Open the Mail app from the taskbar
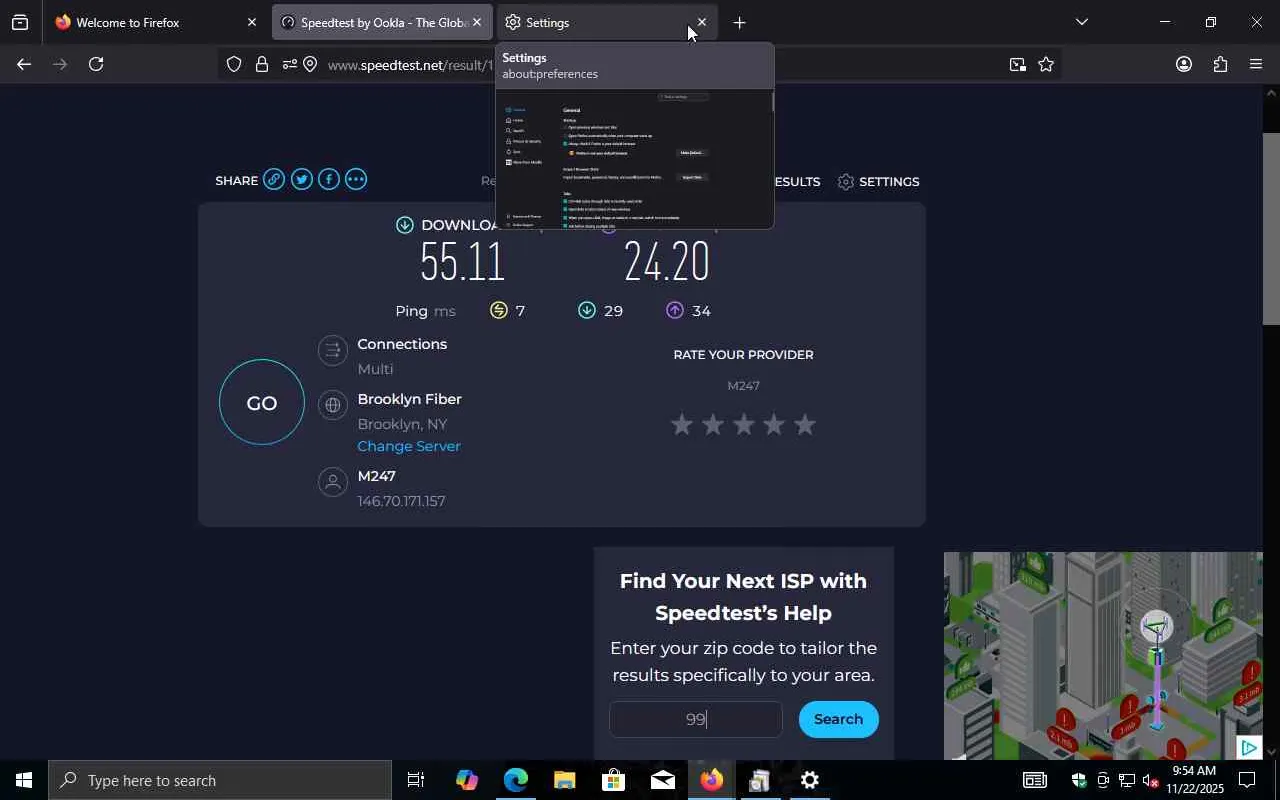Screen dimensions: 1280x800 [663, 780]
